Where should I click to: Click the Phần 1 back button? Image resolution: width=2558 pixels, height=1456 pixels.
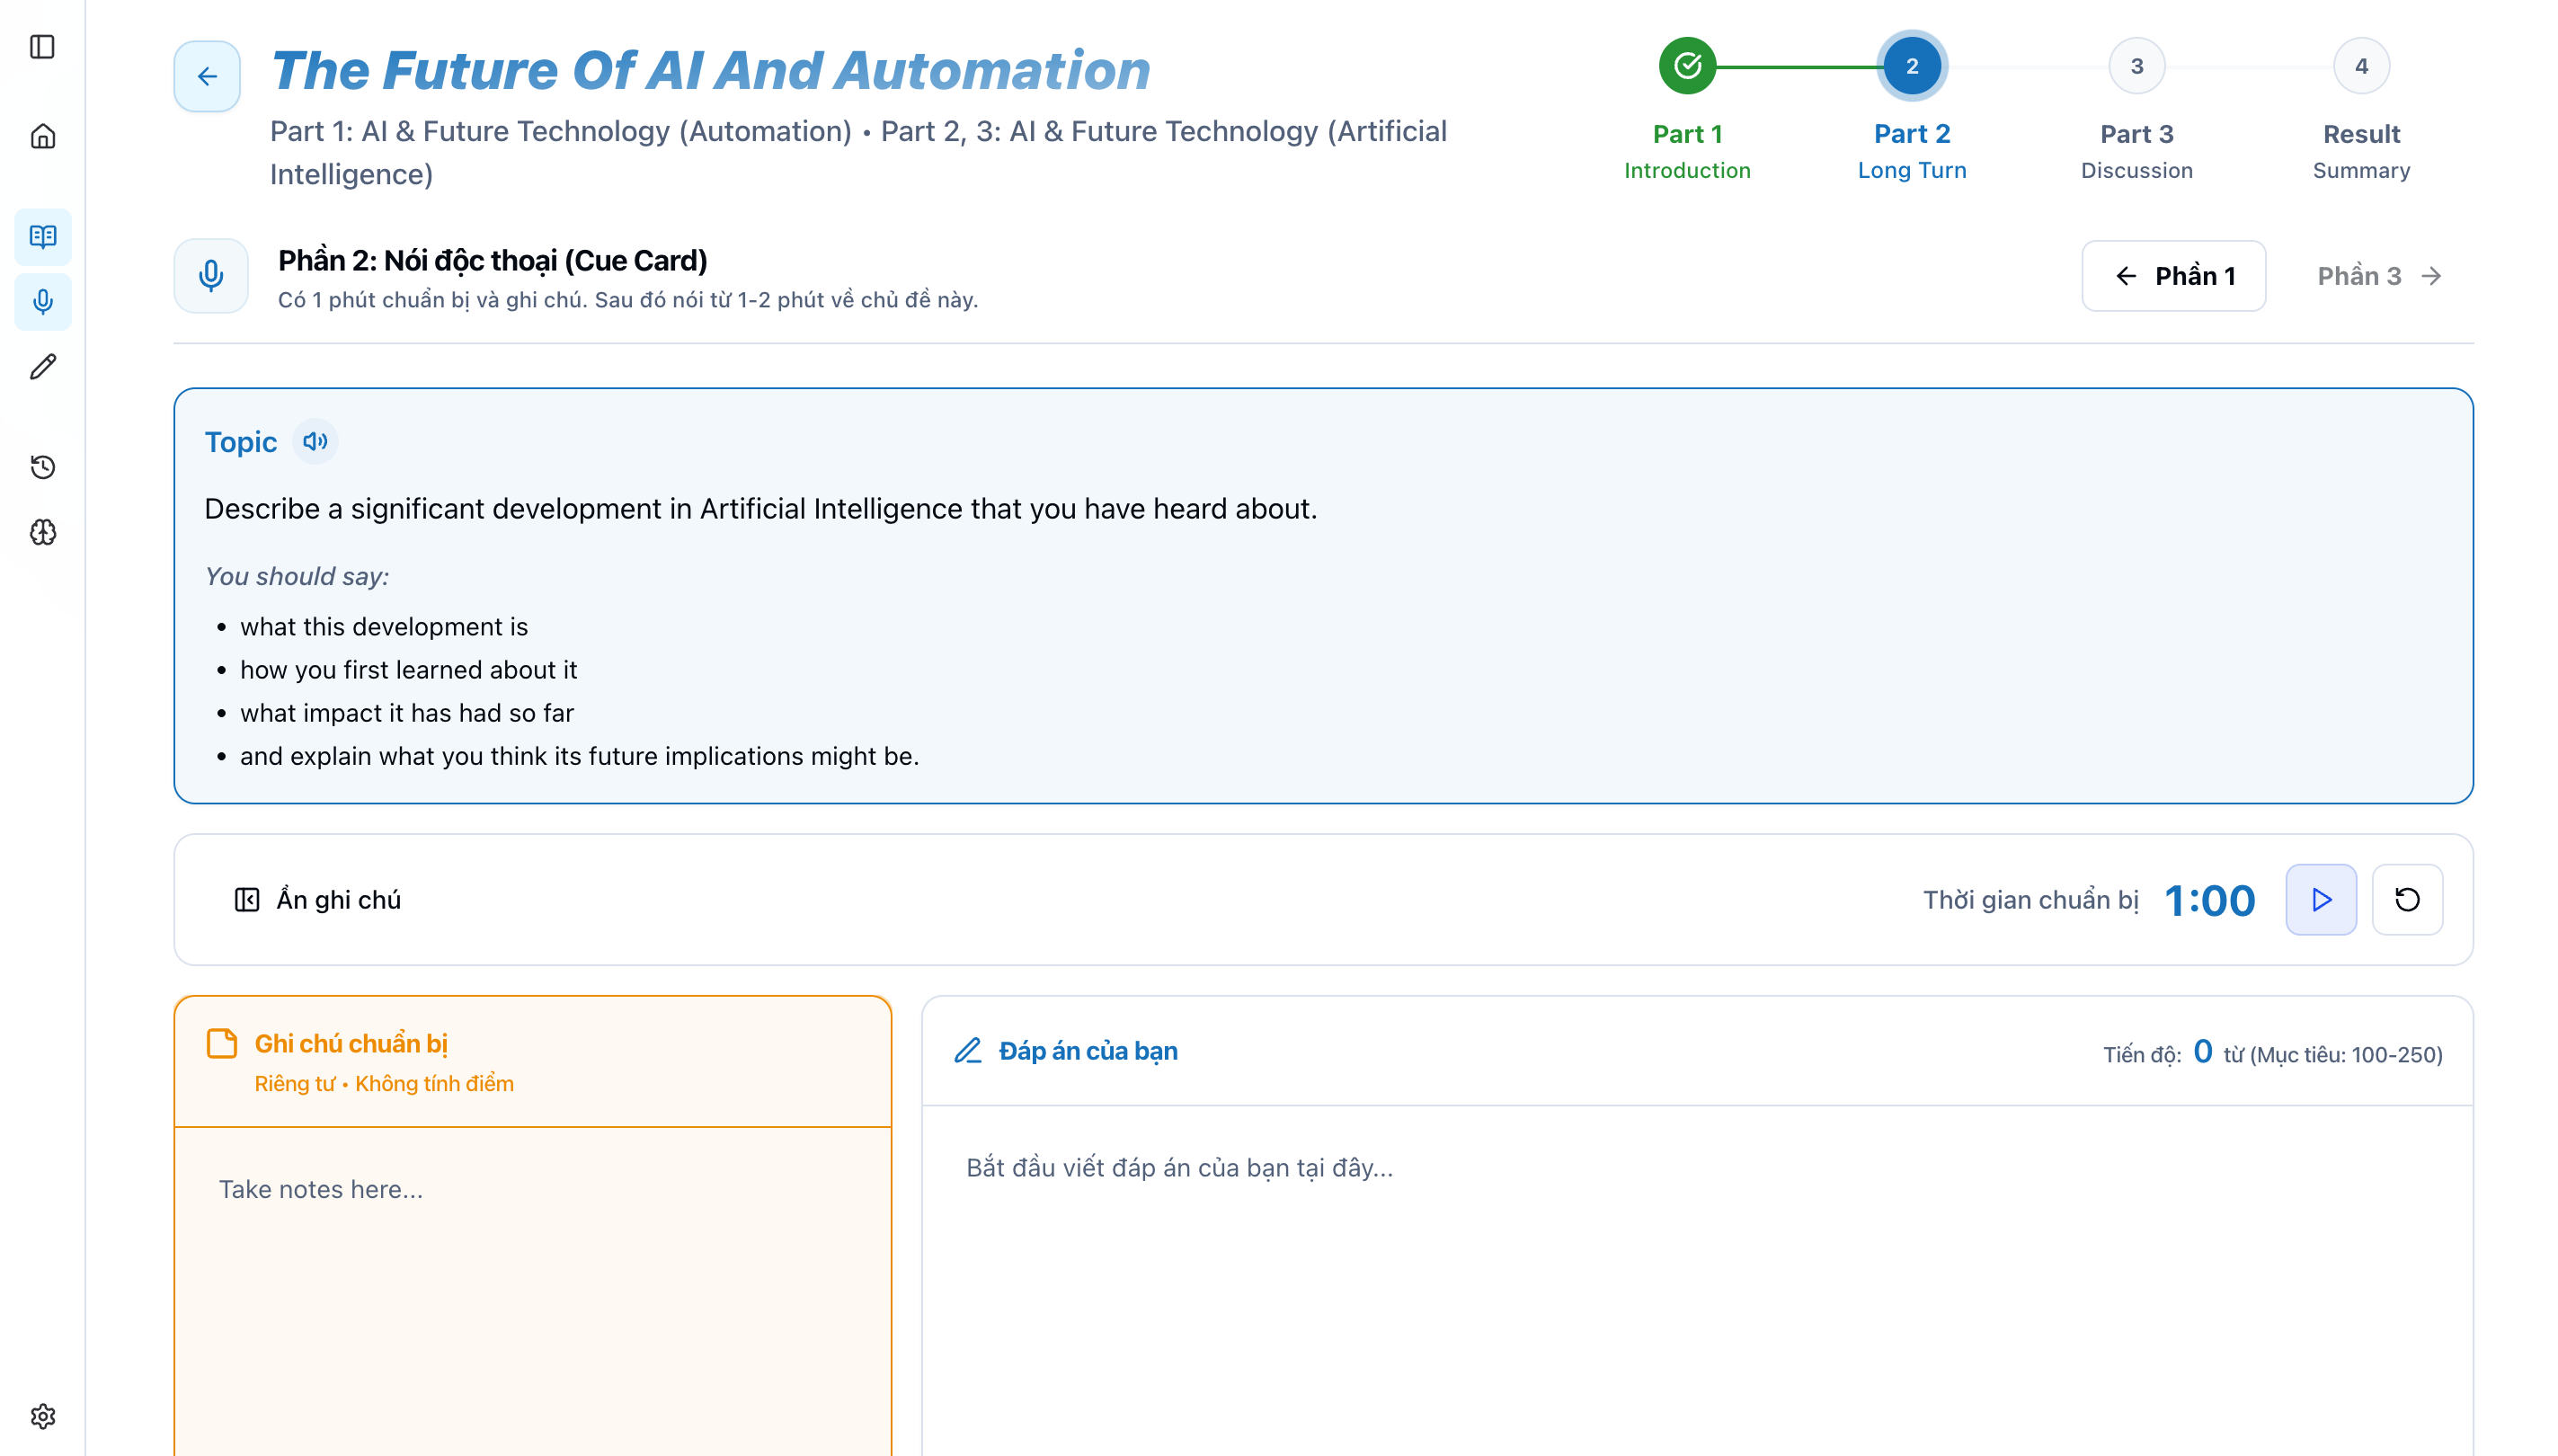2173,276
